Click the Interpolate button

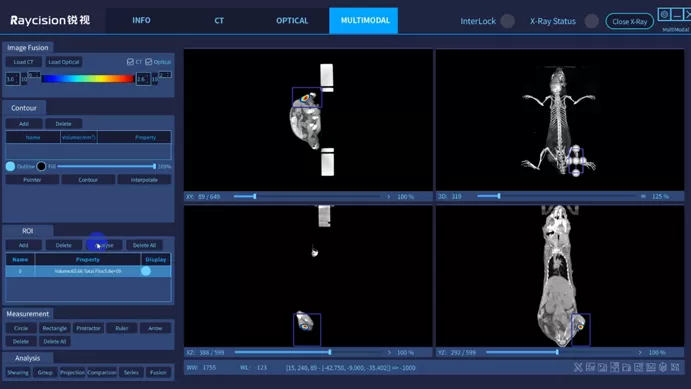pyautogui.click(x=144, y=180)
